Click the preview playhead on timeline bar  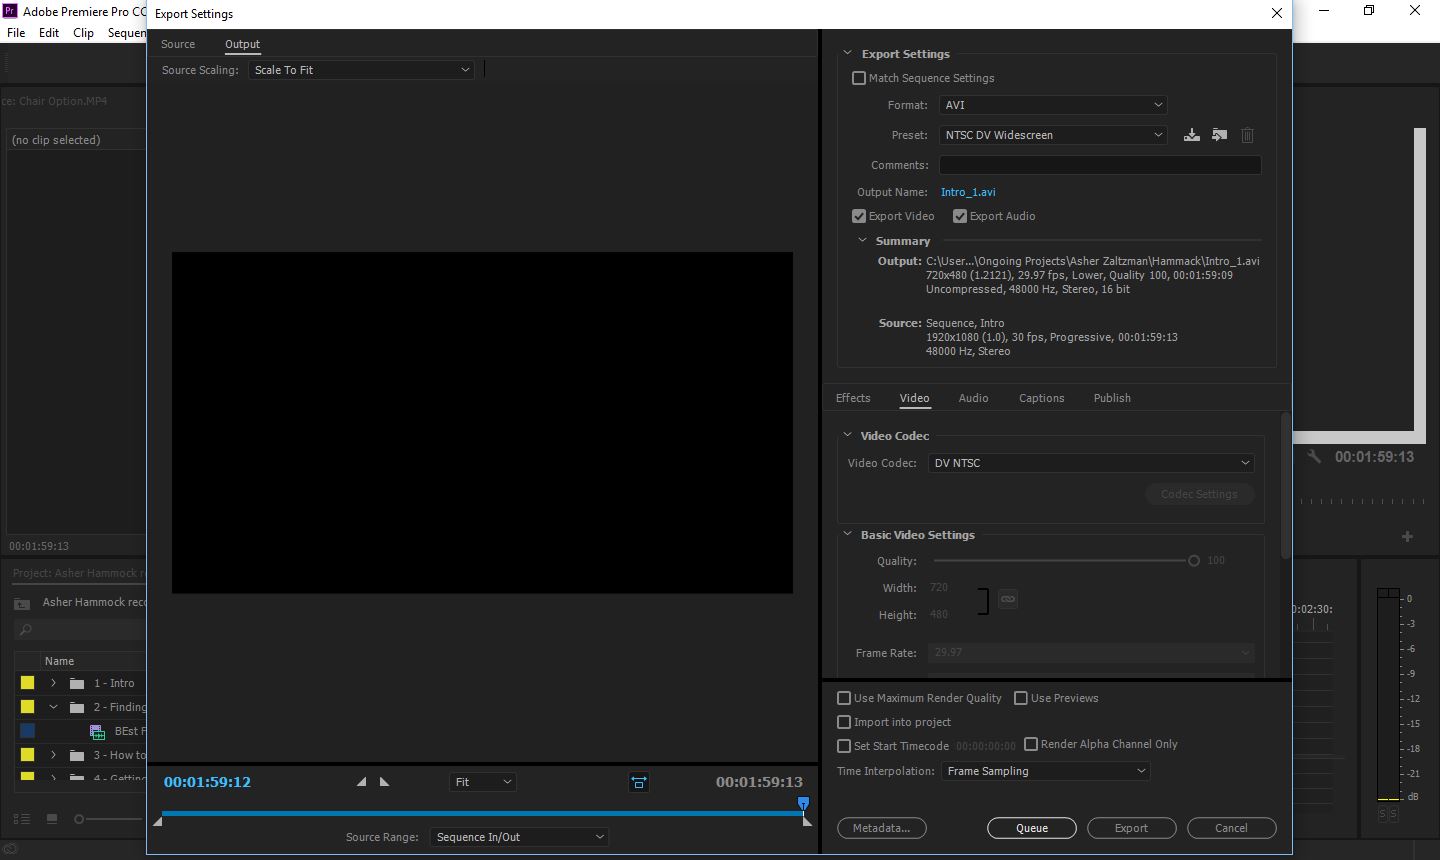(x=803, y=803)
